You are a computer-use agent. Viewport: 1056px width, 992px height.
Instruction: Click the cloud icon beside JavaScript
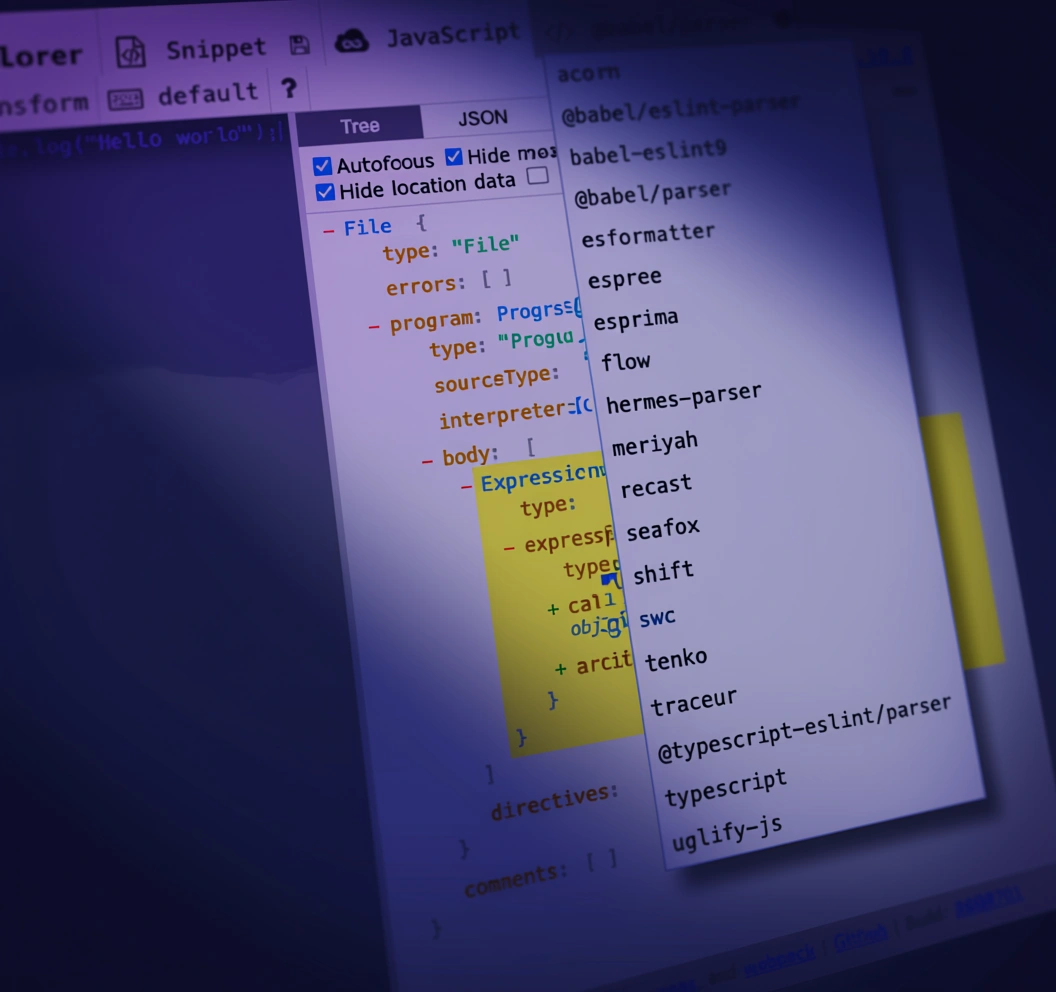coord(352,40)
